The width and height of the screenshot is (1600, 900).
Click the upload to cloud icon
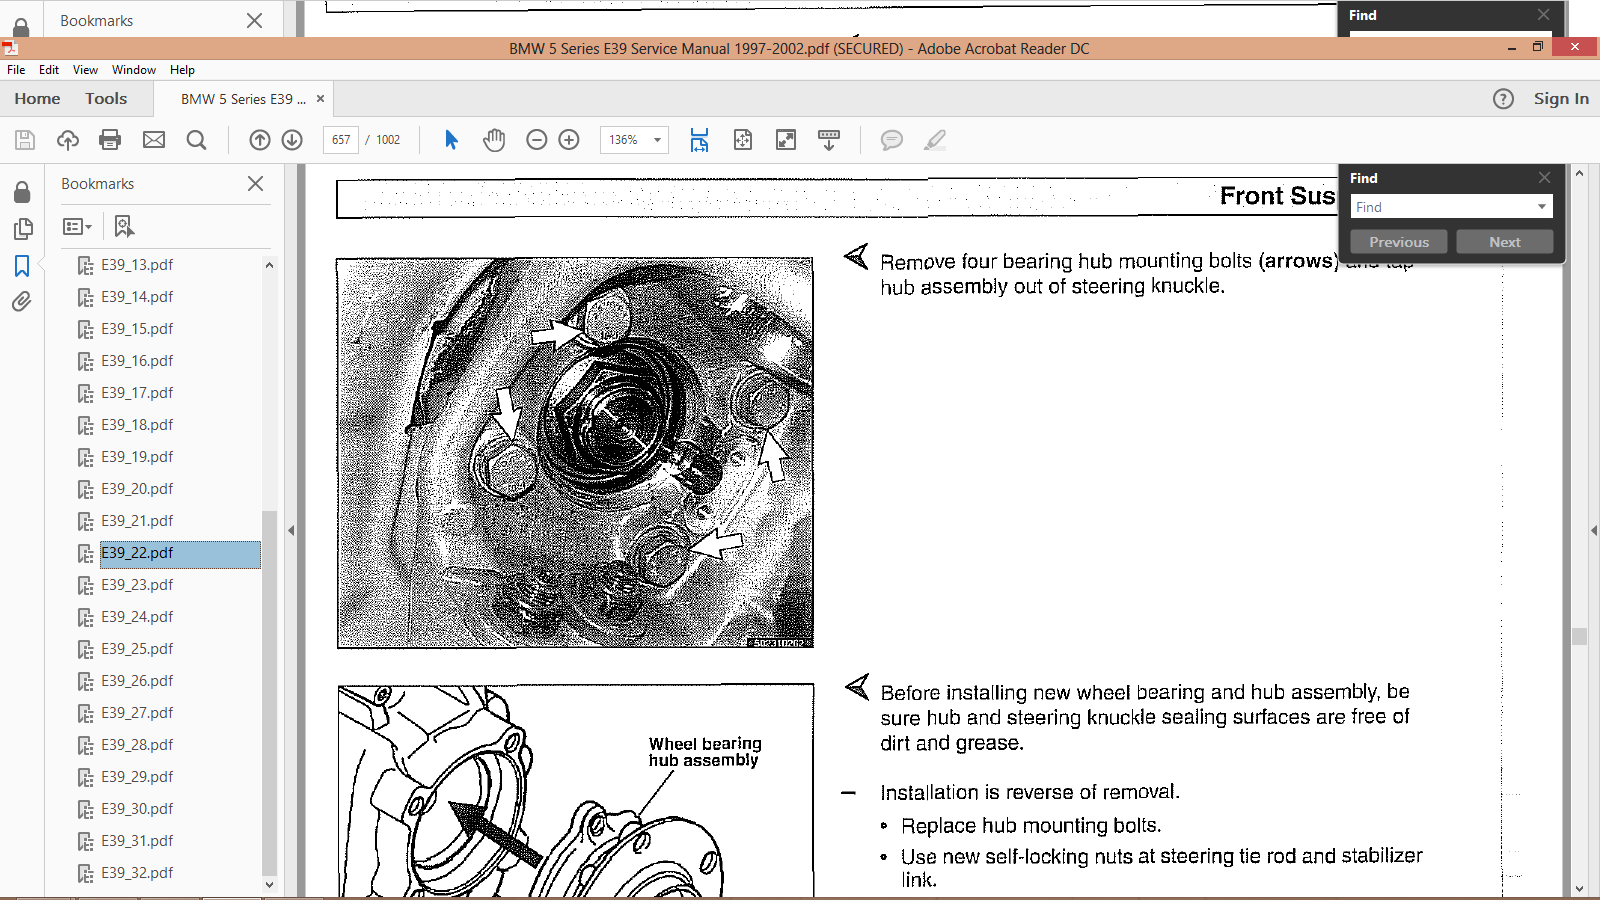(x=68, y=140)
